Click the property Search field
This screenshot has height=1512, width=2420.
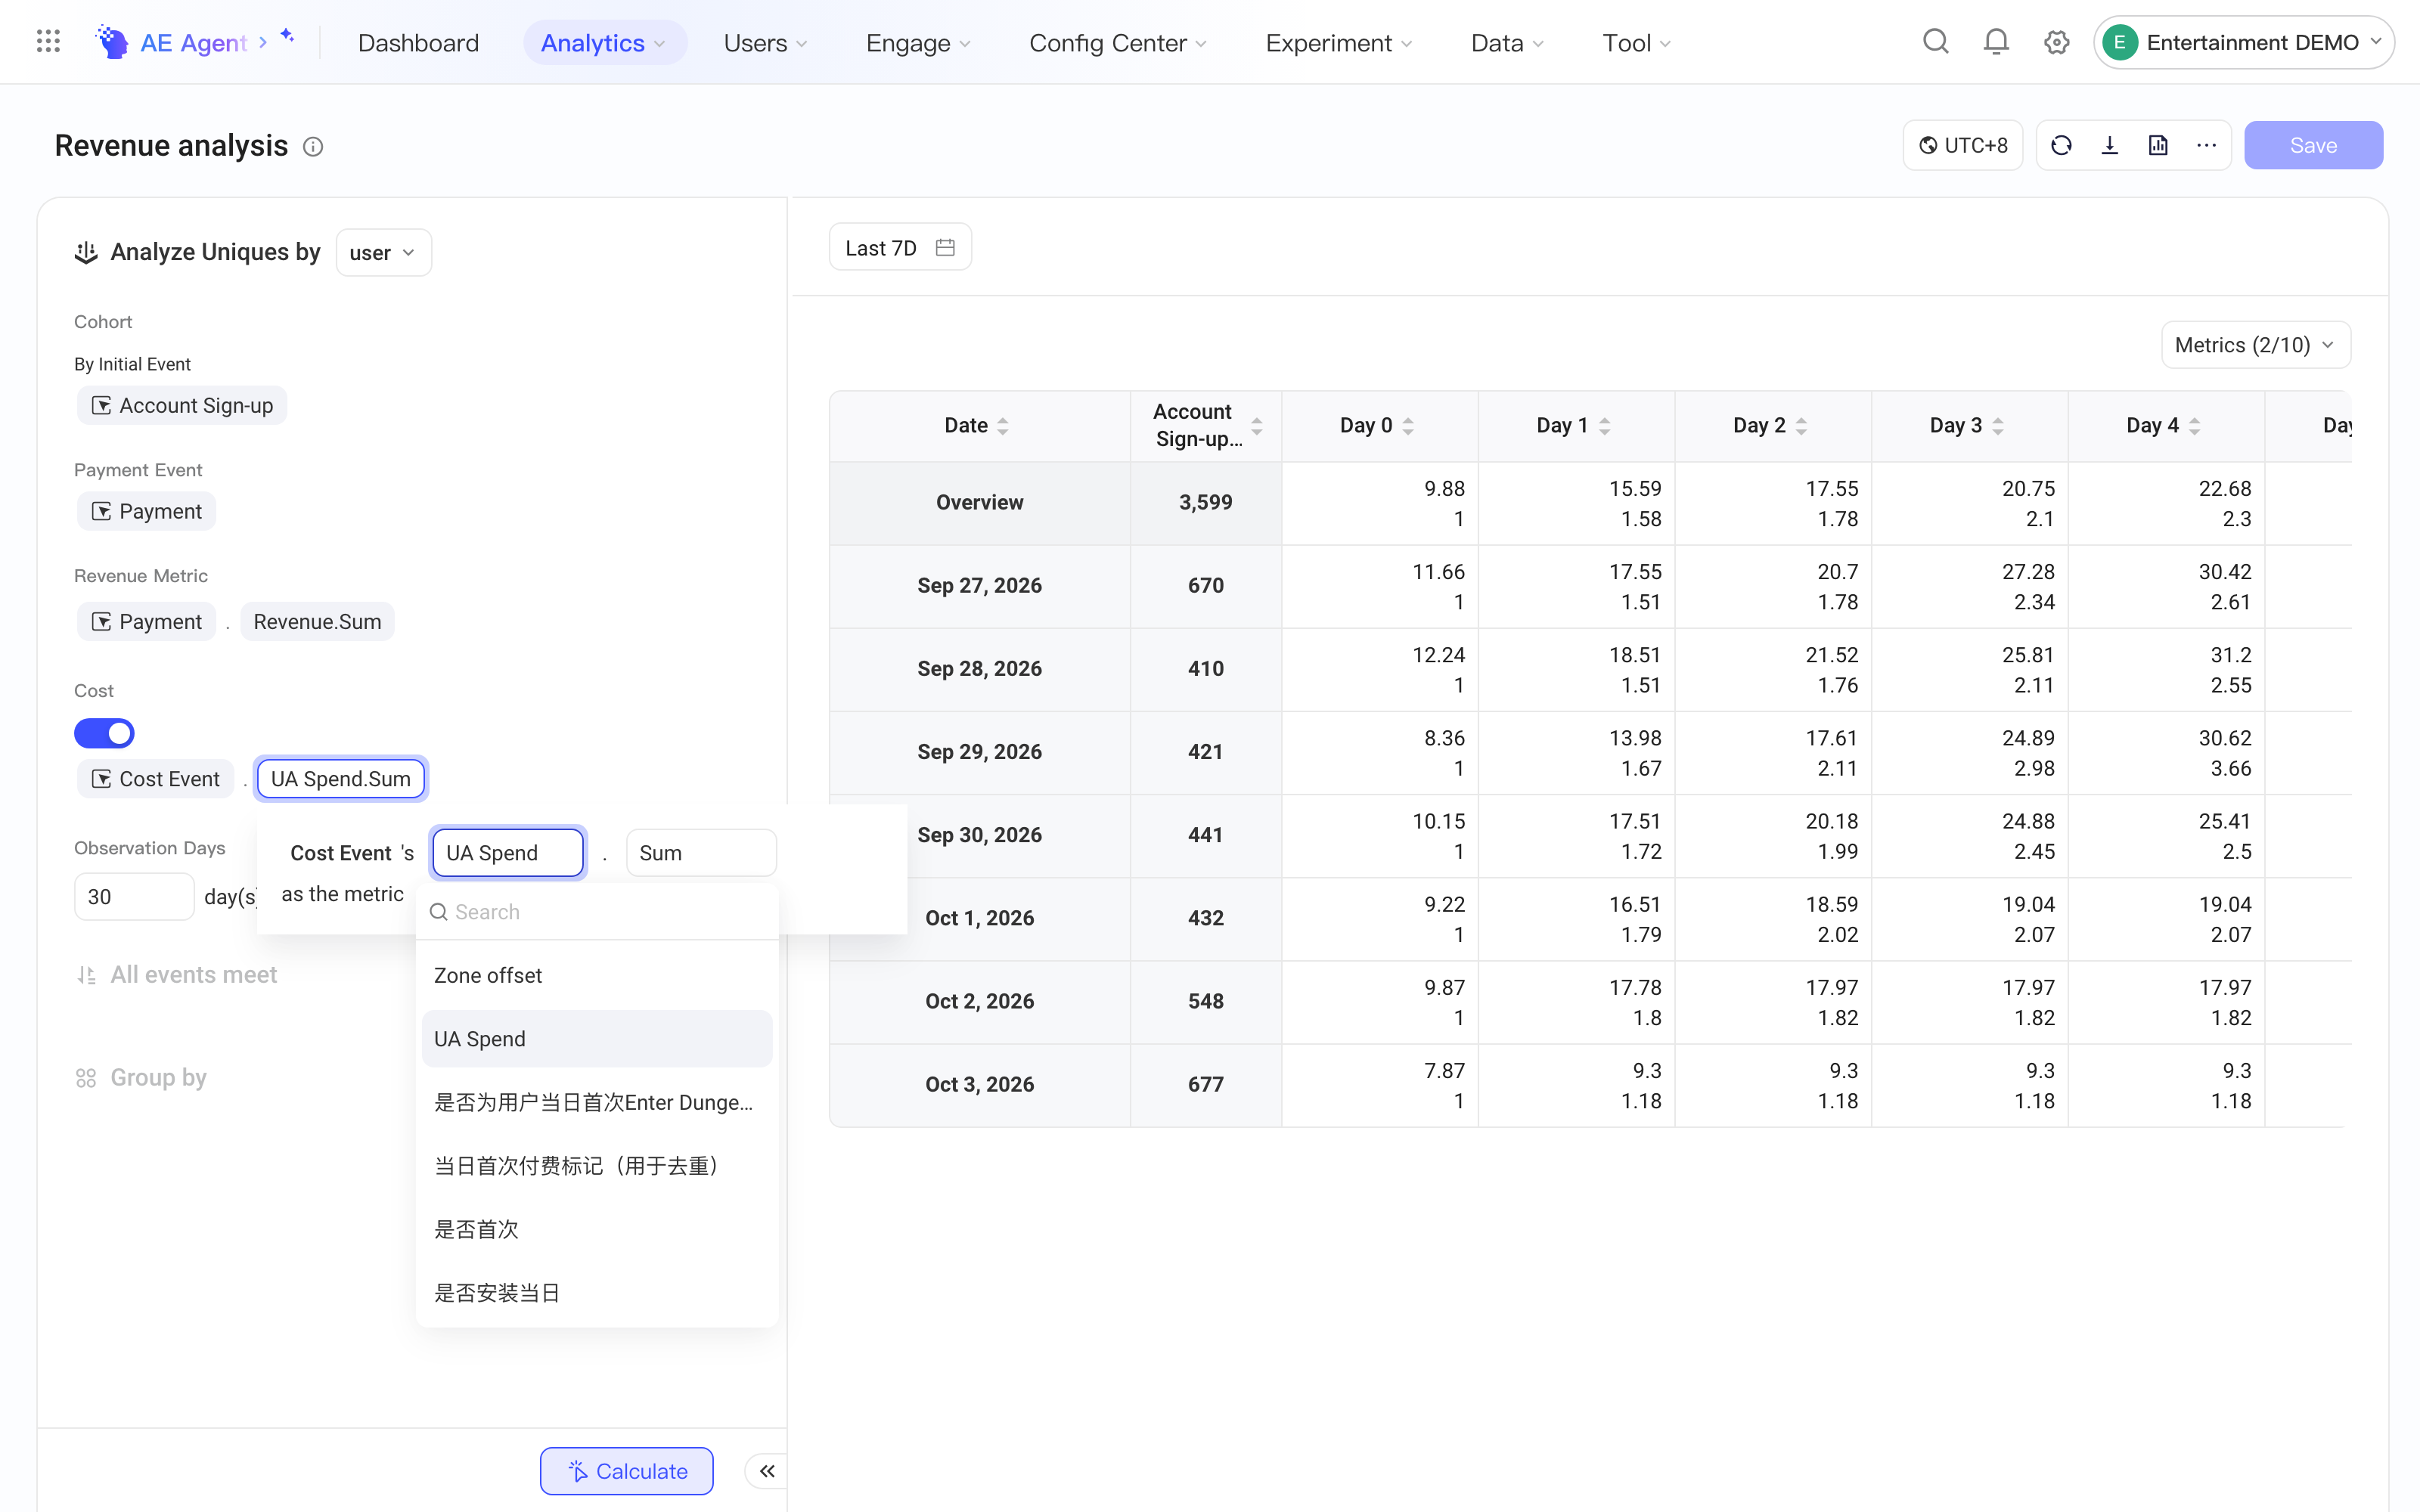coord(597,911)
